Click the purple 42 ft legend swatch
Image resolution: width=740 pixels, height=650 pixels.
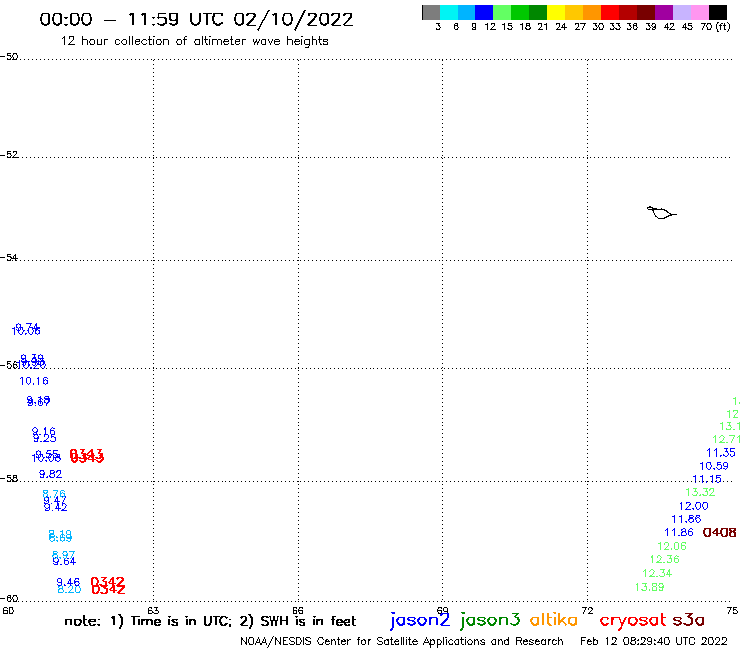(664, 12)
